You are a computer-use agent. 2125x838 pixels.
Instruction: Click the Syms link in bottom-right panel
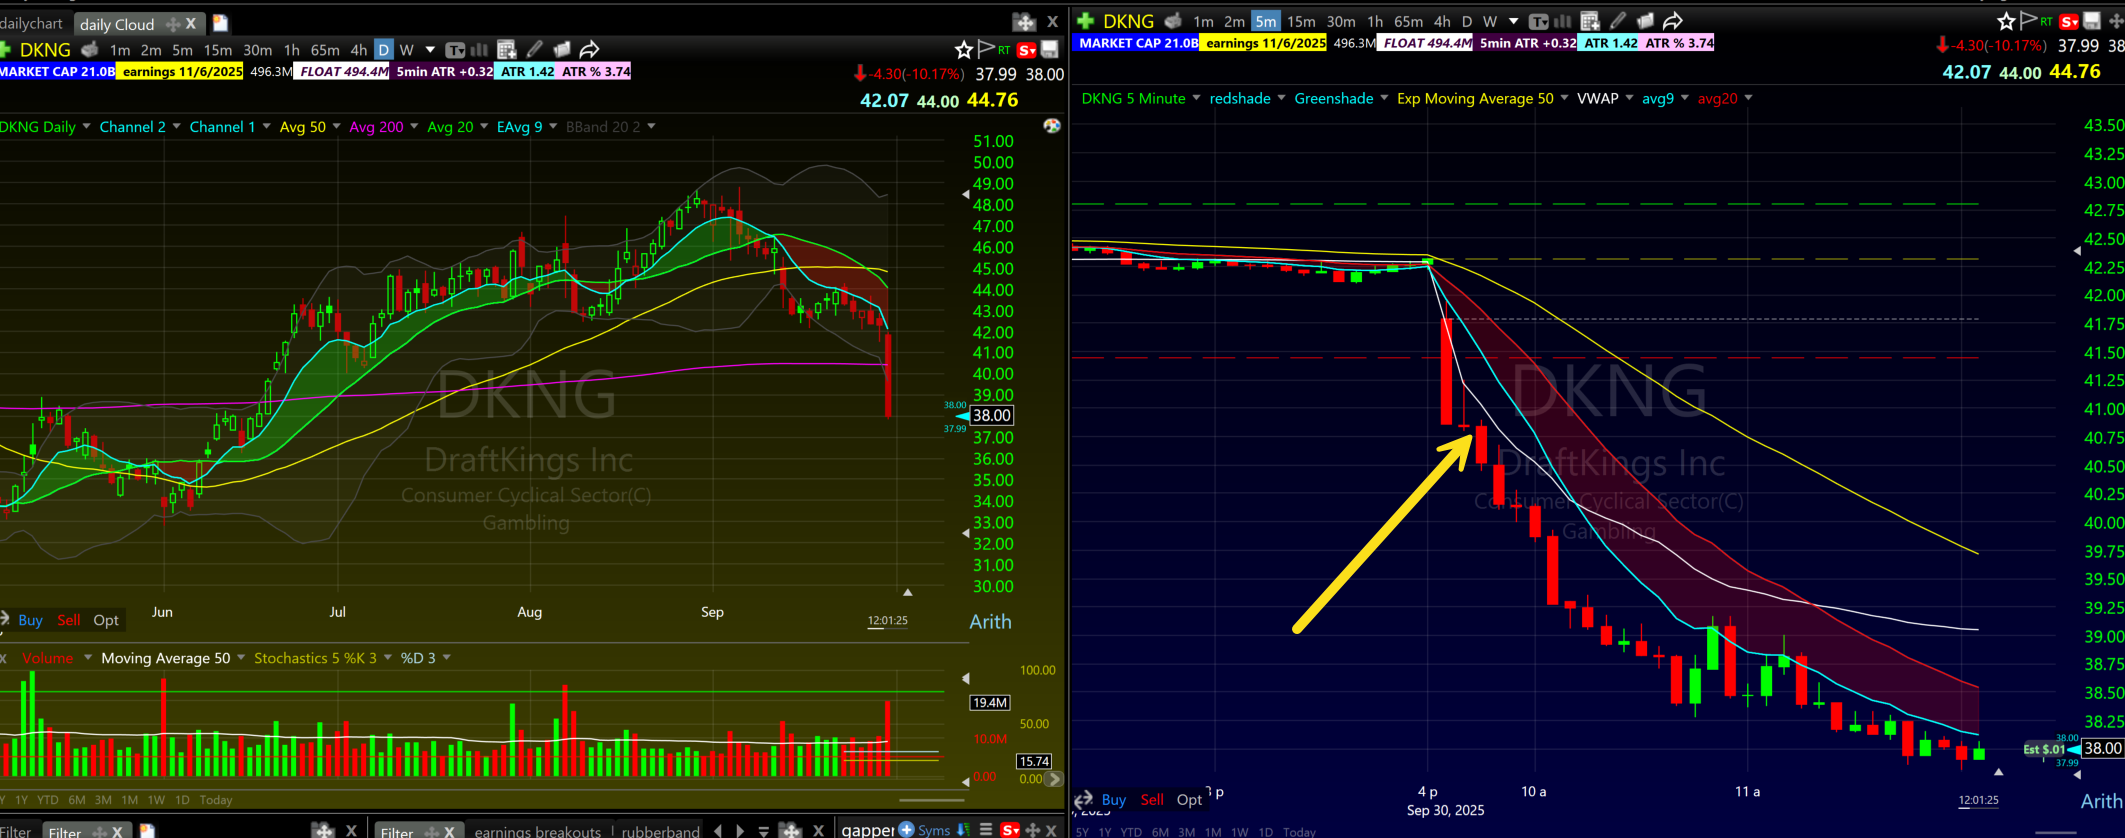(x=934, y=830)
